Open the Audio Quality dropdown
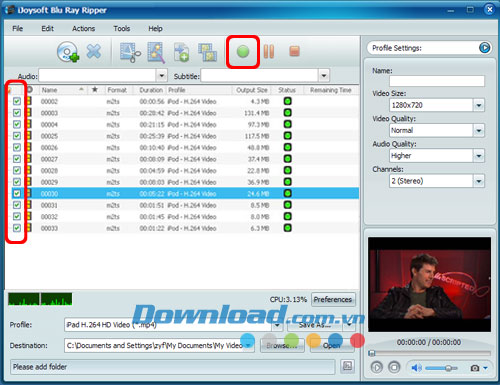Viewport: 500px width, 385px height. pos(479,156)
